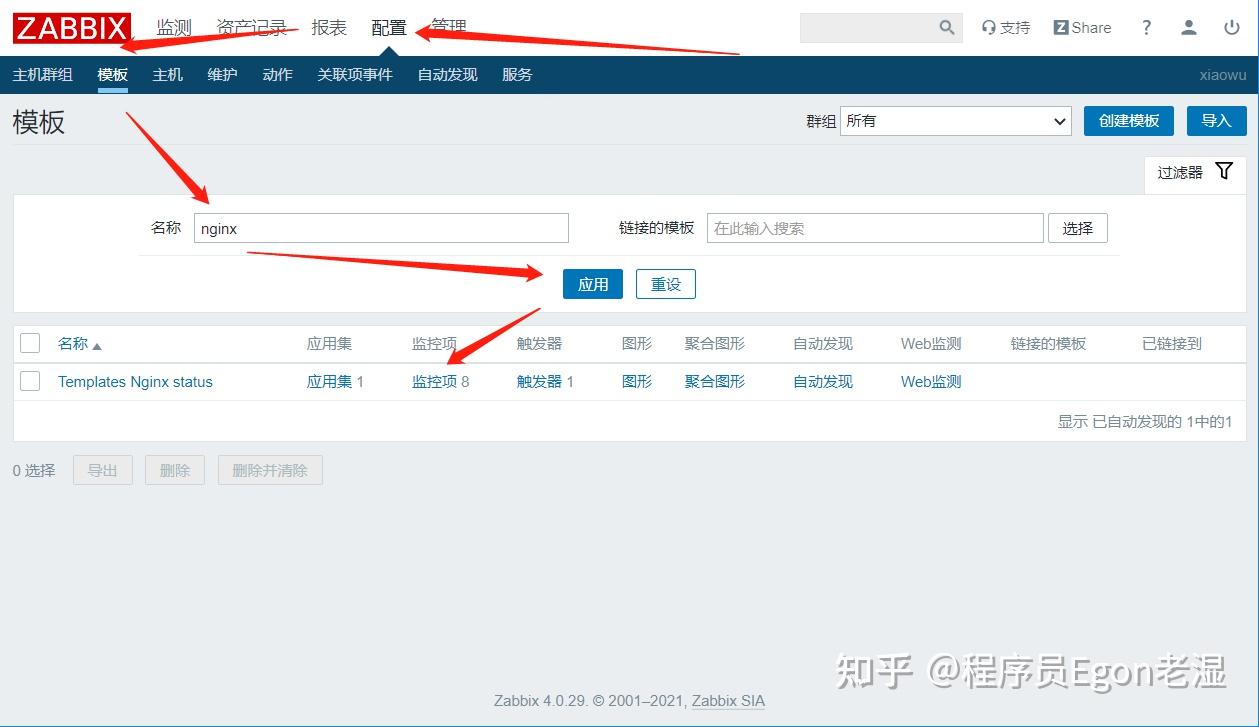Click the disabled 导出 button
1259x727 pixels.
[103, 470]
